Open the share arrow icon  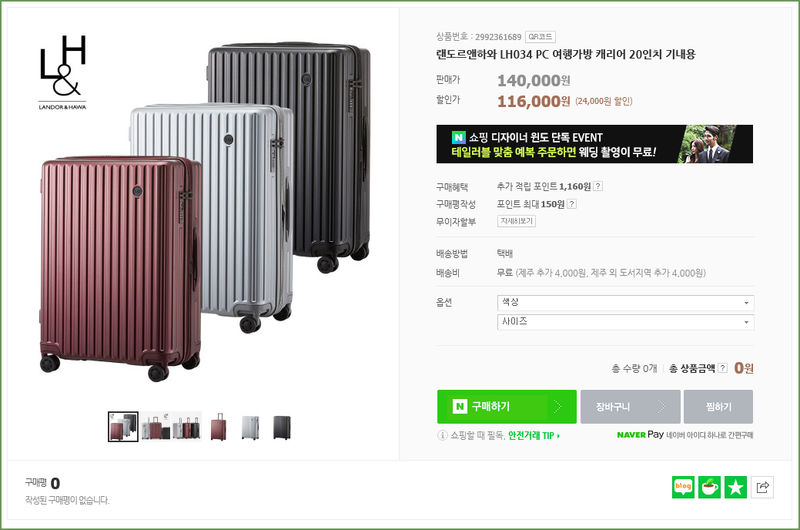[x=763, y=487]
